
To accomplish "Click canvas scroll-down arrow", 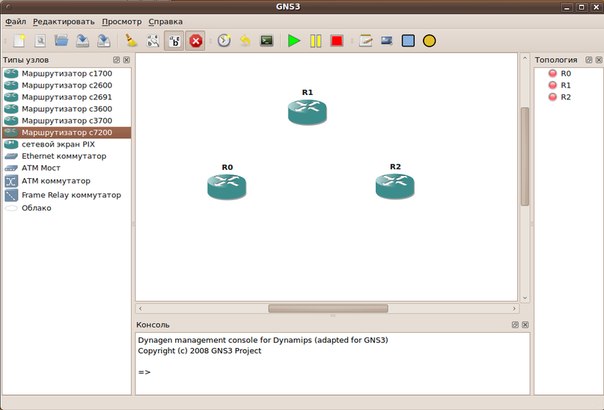I will click(x=525, y=298).
